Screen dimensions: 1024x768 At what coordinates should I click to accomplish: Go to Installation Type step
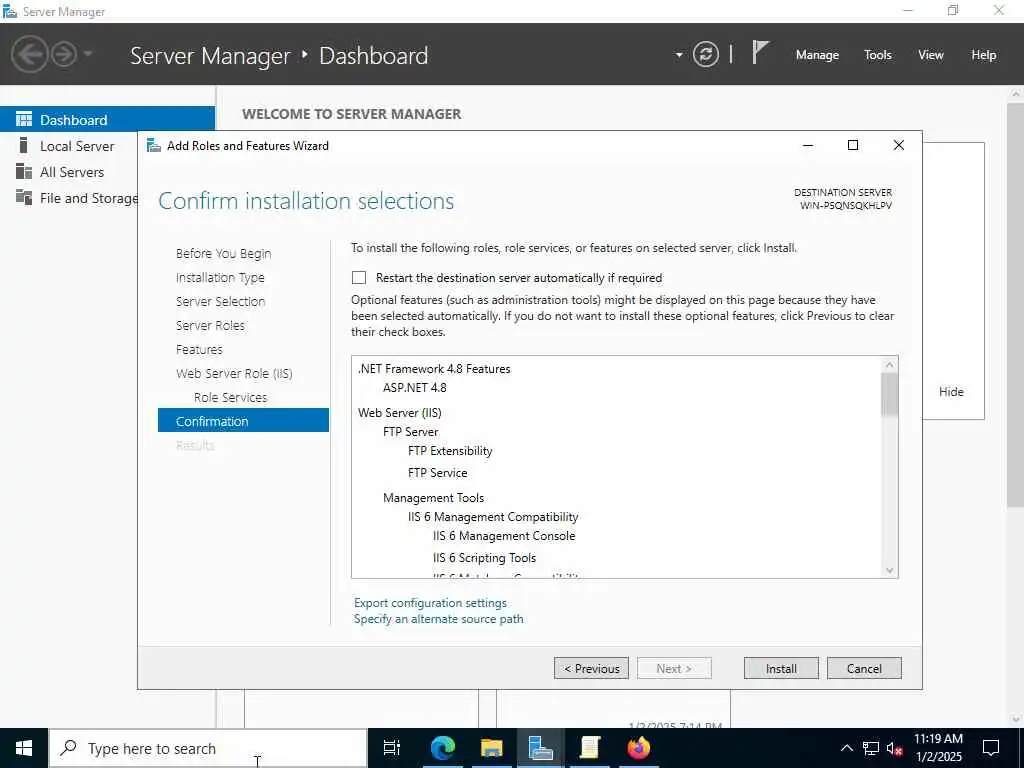(220, 278)
